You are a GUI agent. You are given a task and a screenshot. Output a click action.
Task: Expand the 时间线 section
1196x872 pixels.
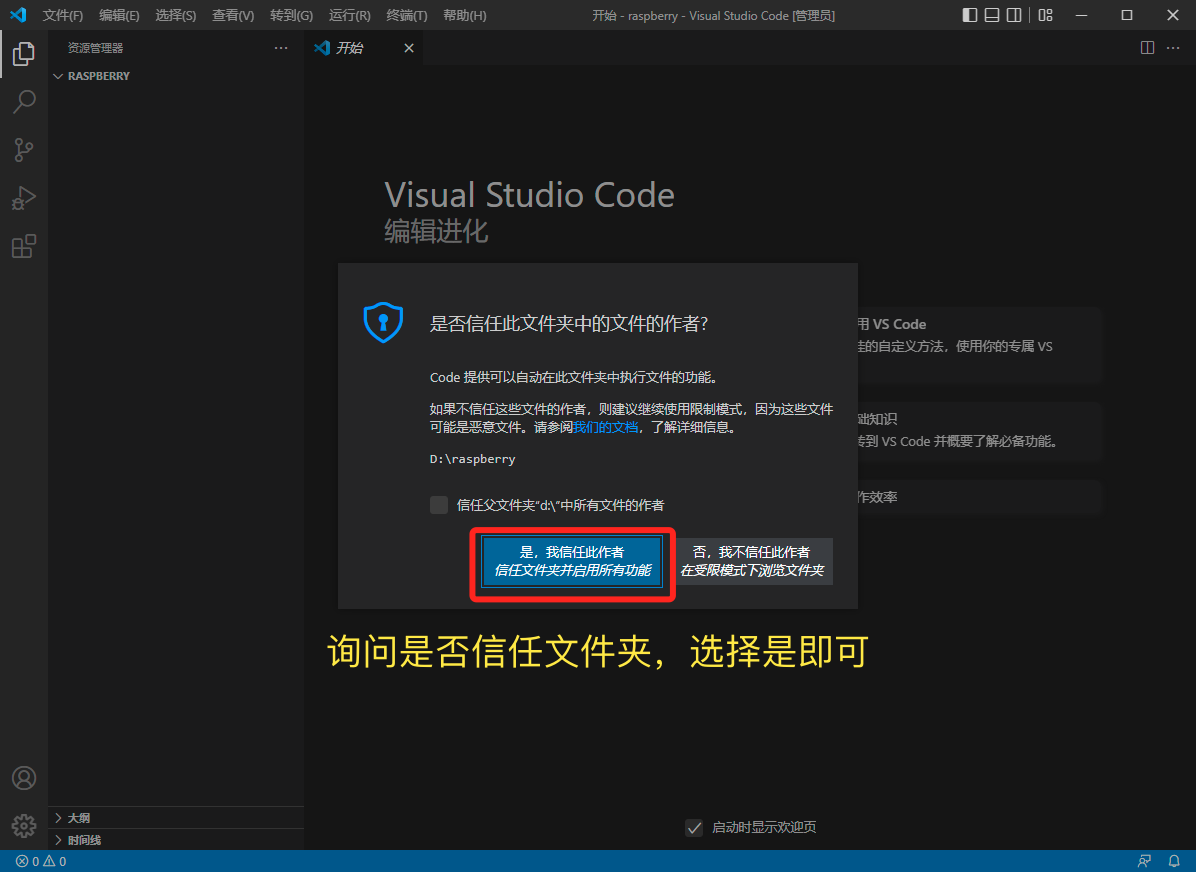point(175,840)
